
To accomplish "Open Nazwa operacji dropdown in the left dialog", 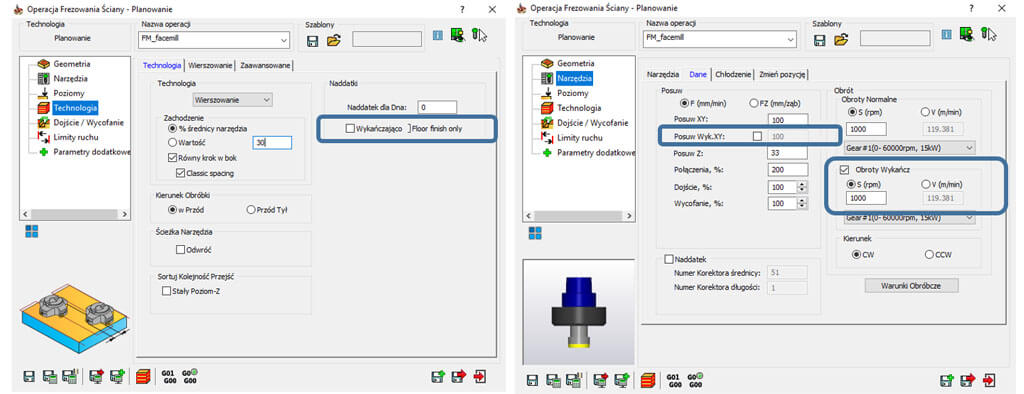I will 284,41.
